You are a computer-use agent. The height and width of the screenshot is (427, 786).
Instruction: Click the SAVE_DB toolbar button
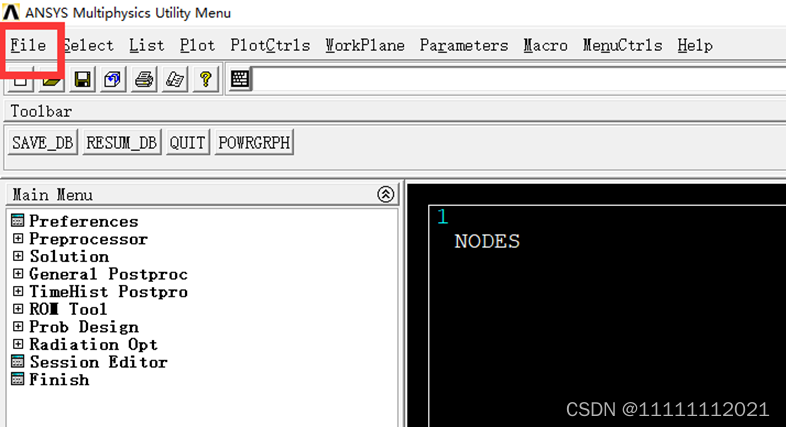click(x=43, y=143)
